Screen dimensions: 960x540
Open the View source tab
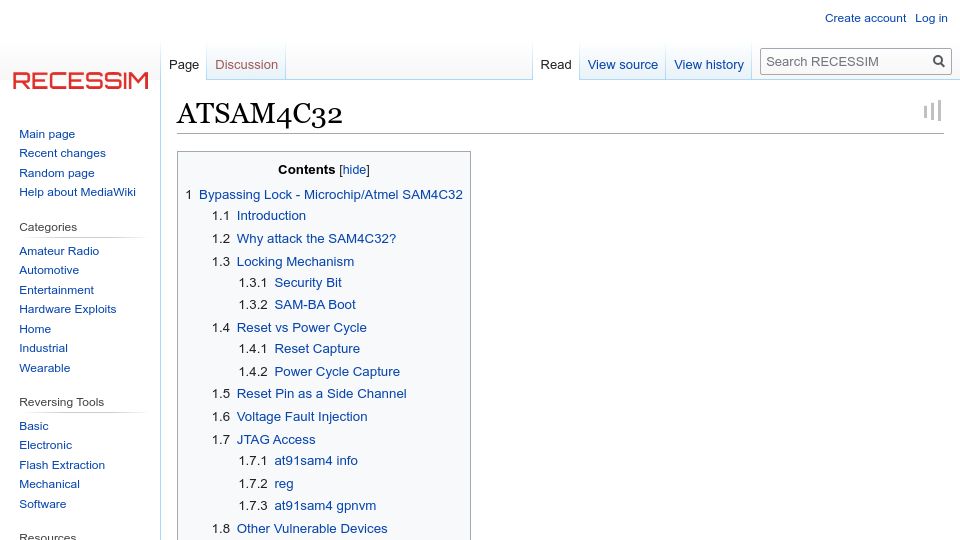pyautogui.click(x=623, y=64)
